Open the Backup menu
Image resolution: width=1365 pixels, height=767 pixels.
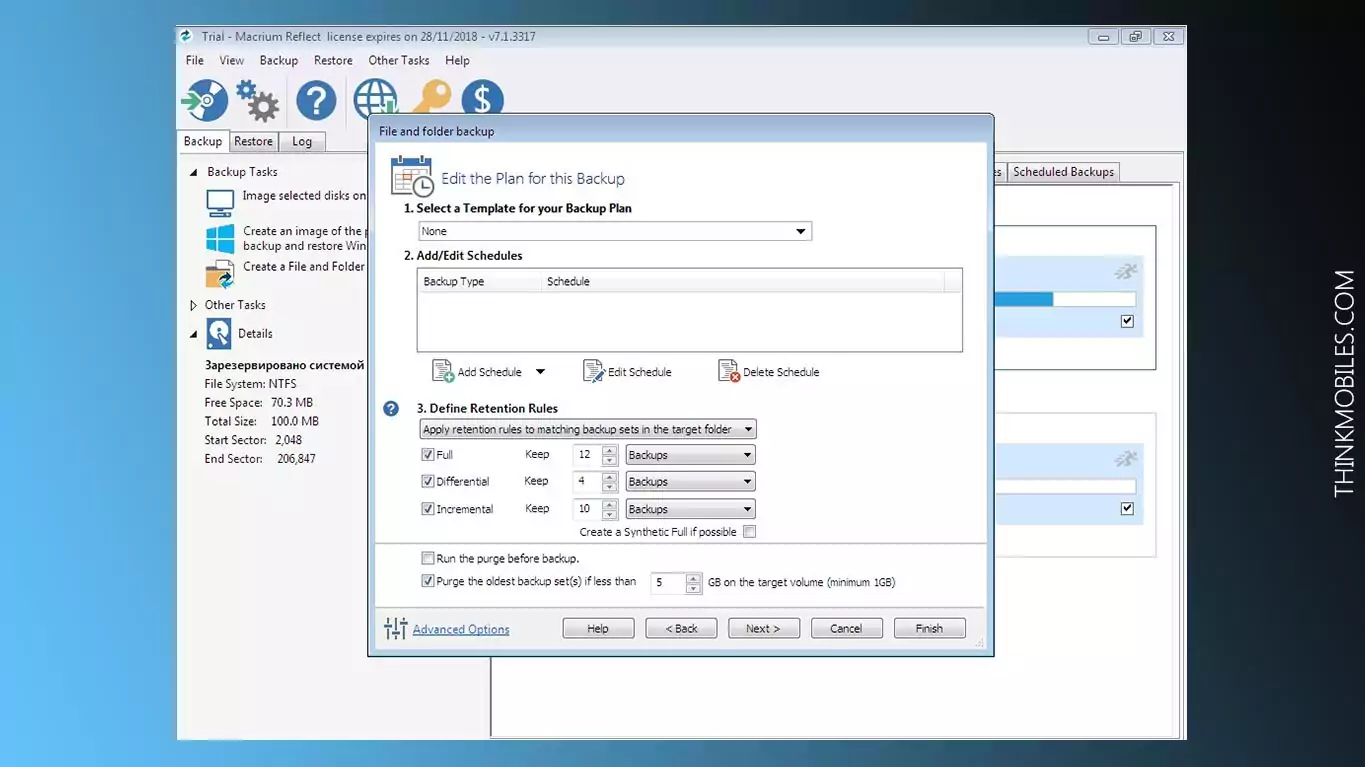279,60
